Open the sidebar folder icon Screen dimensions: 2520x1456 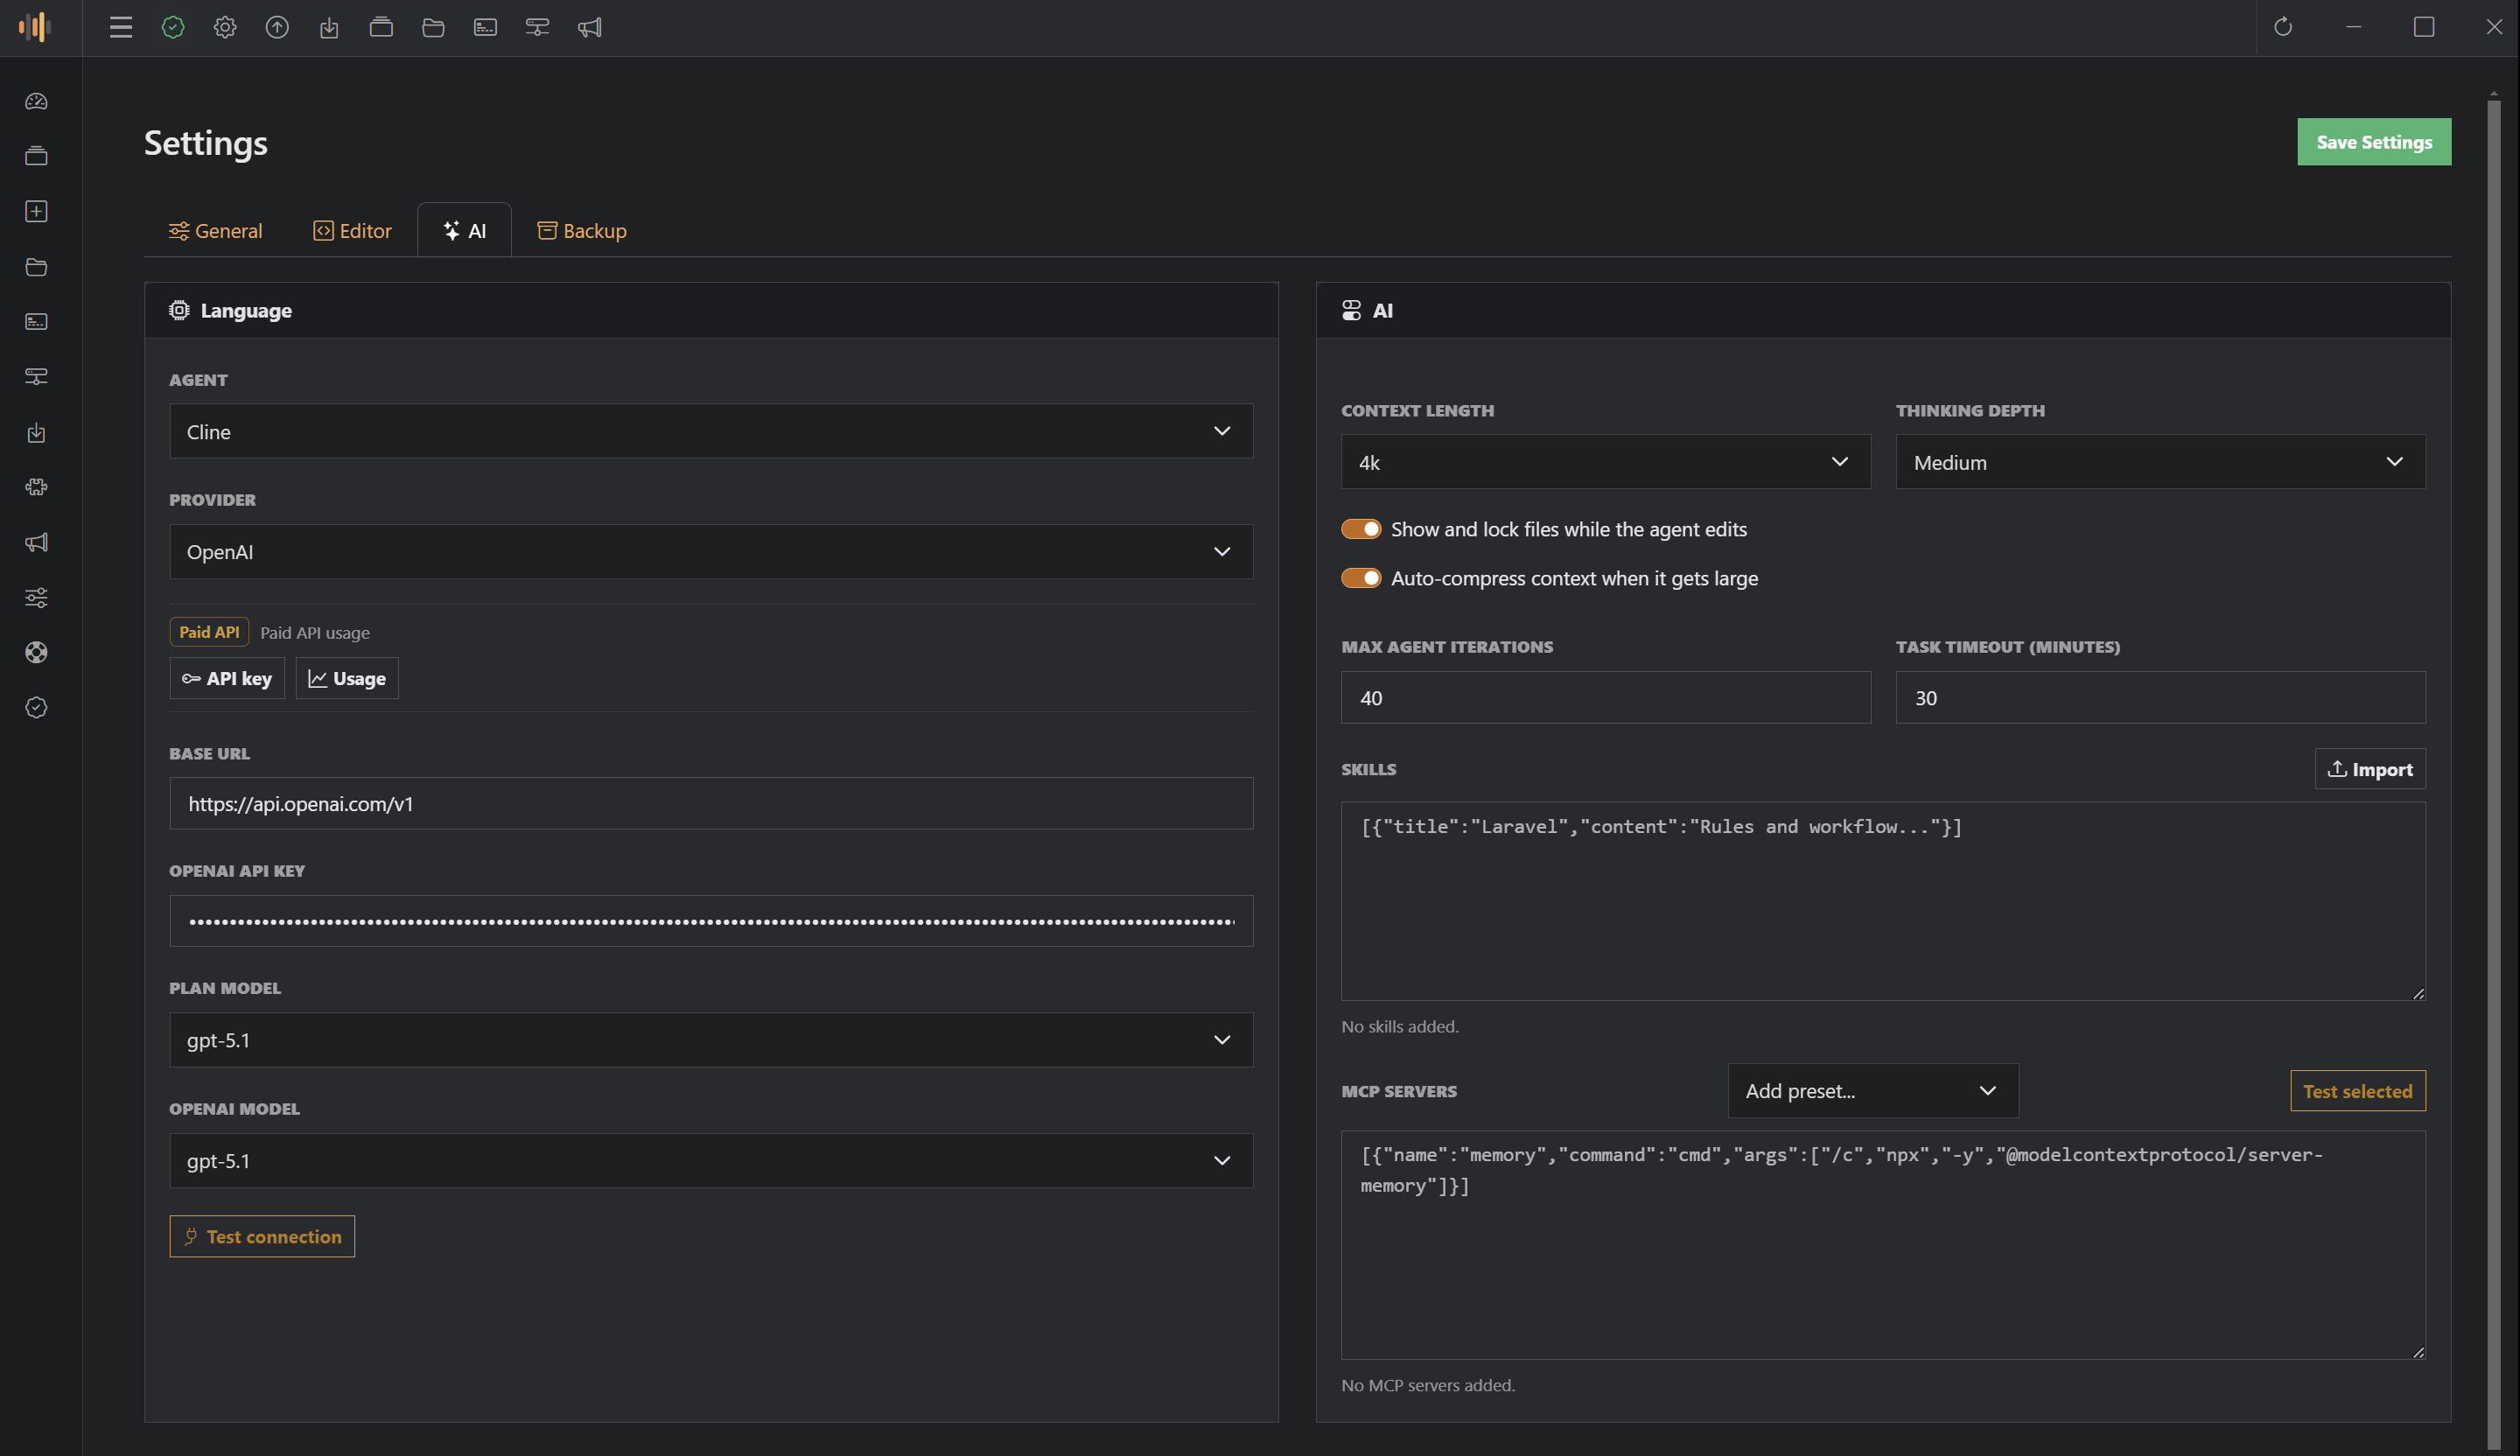36,267
